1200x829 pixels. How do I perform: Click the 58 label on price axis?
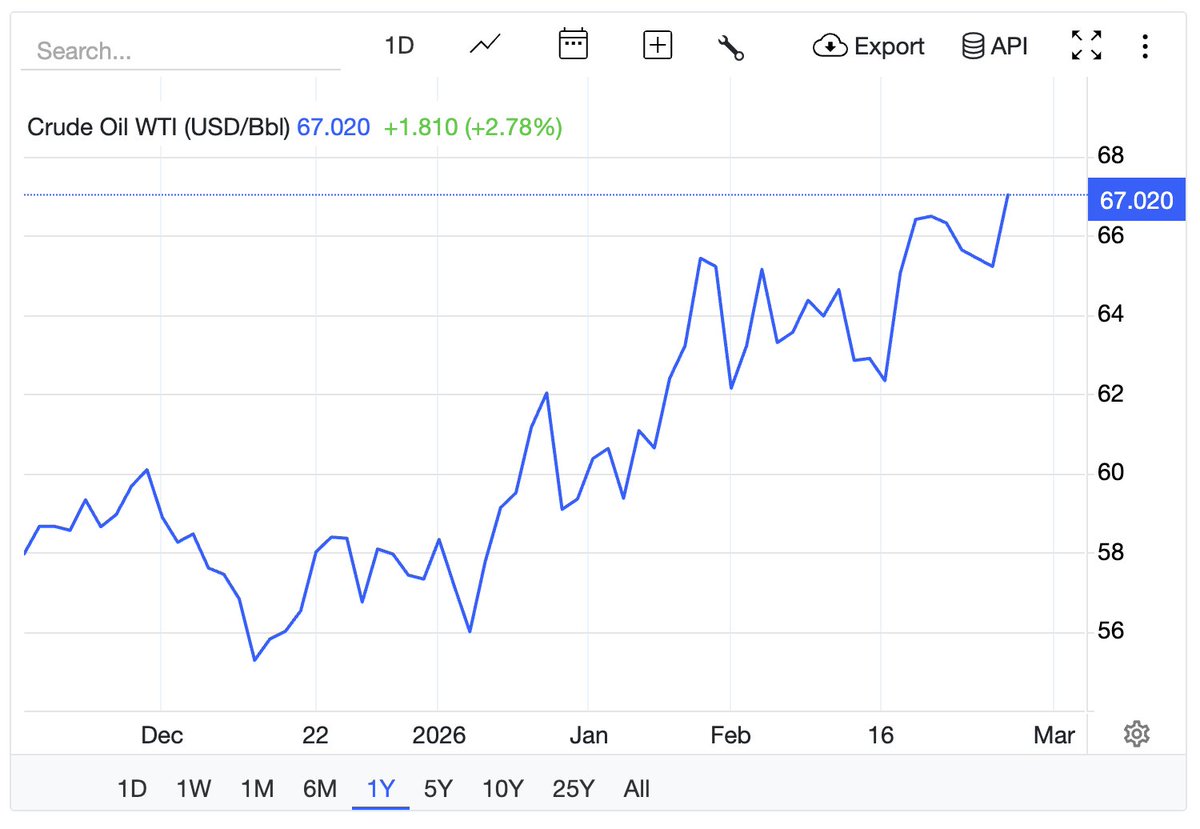(1111, 553)
